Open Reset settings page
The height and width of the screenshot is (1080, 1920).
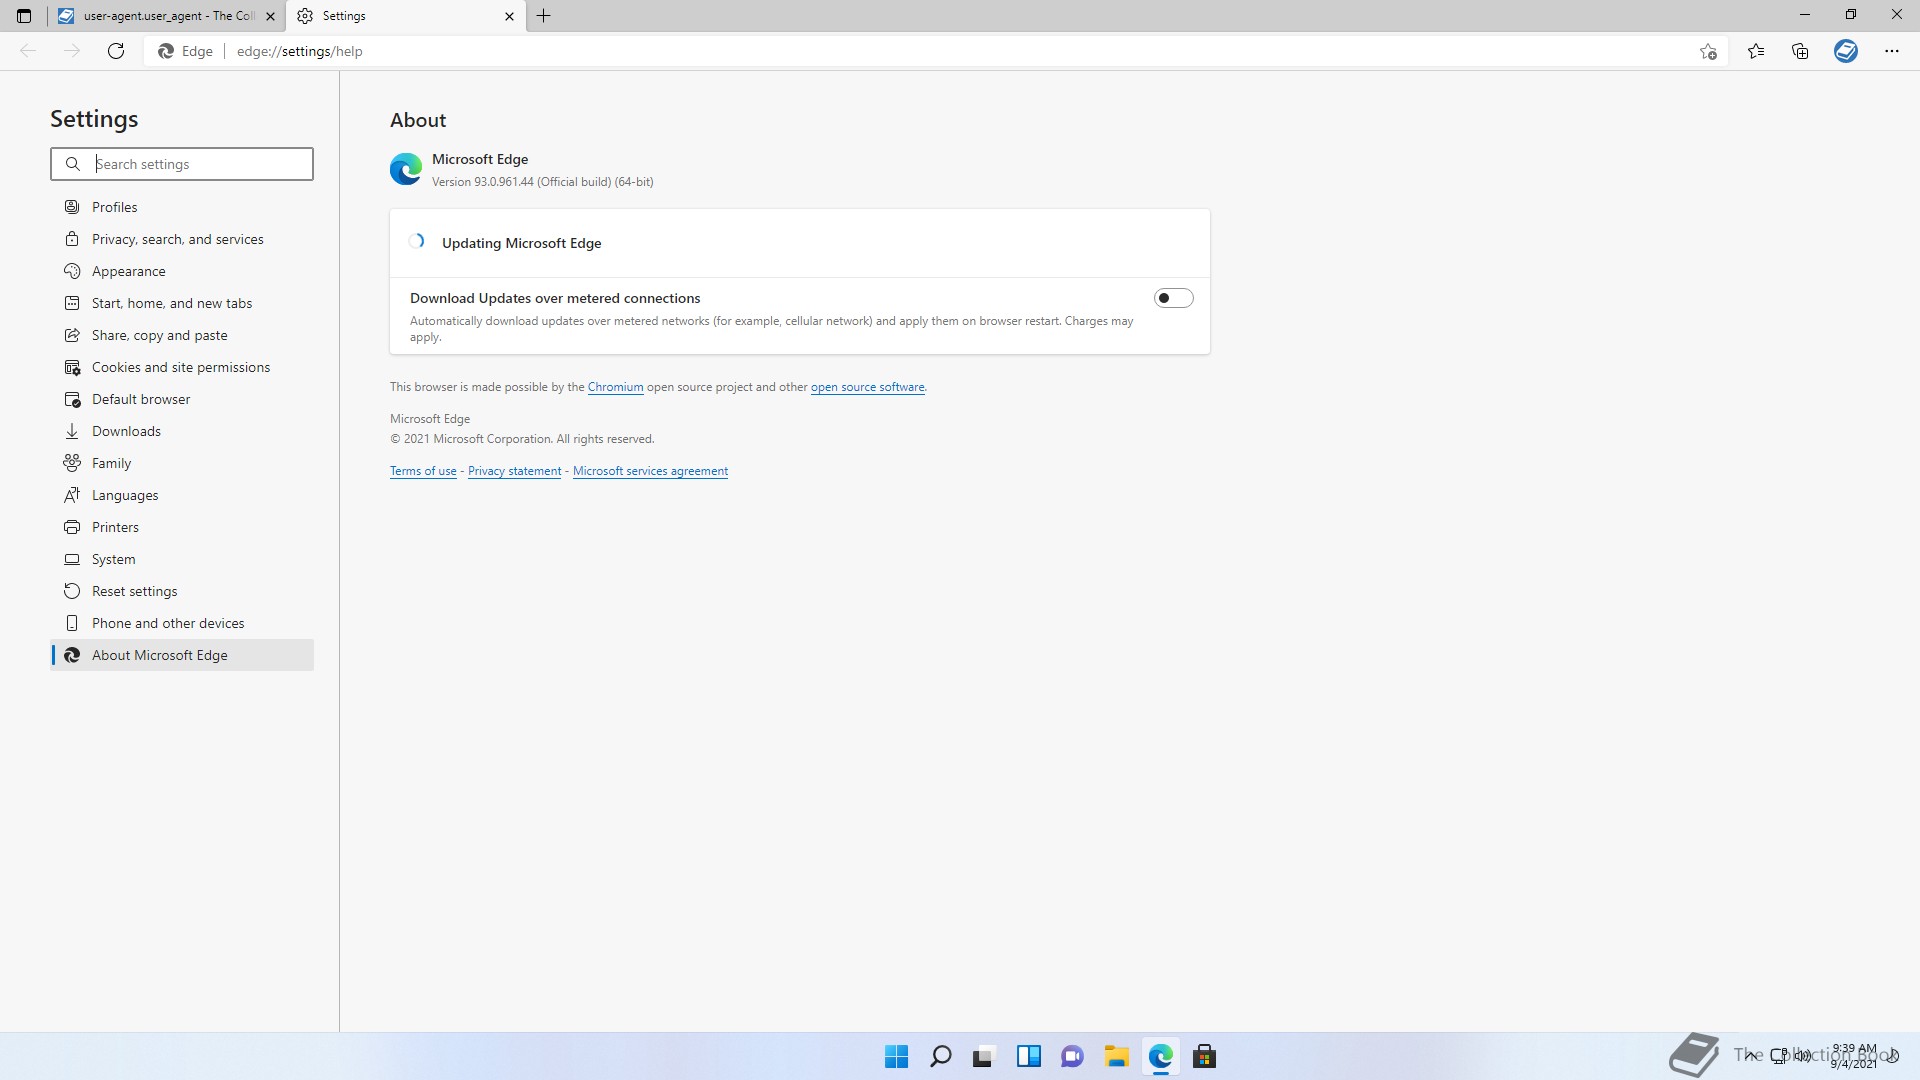182,591
